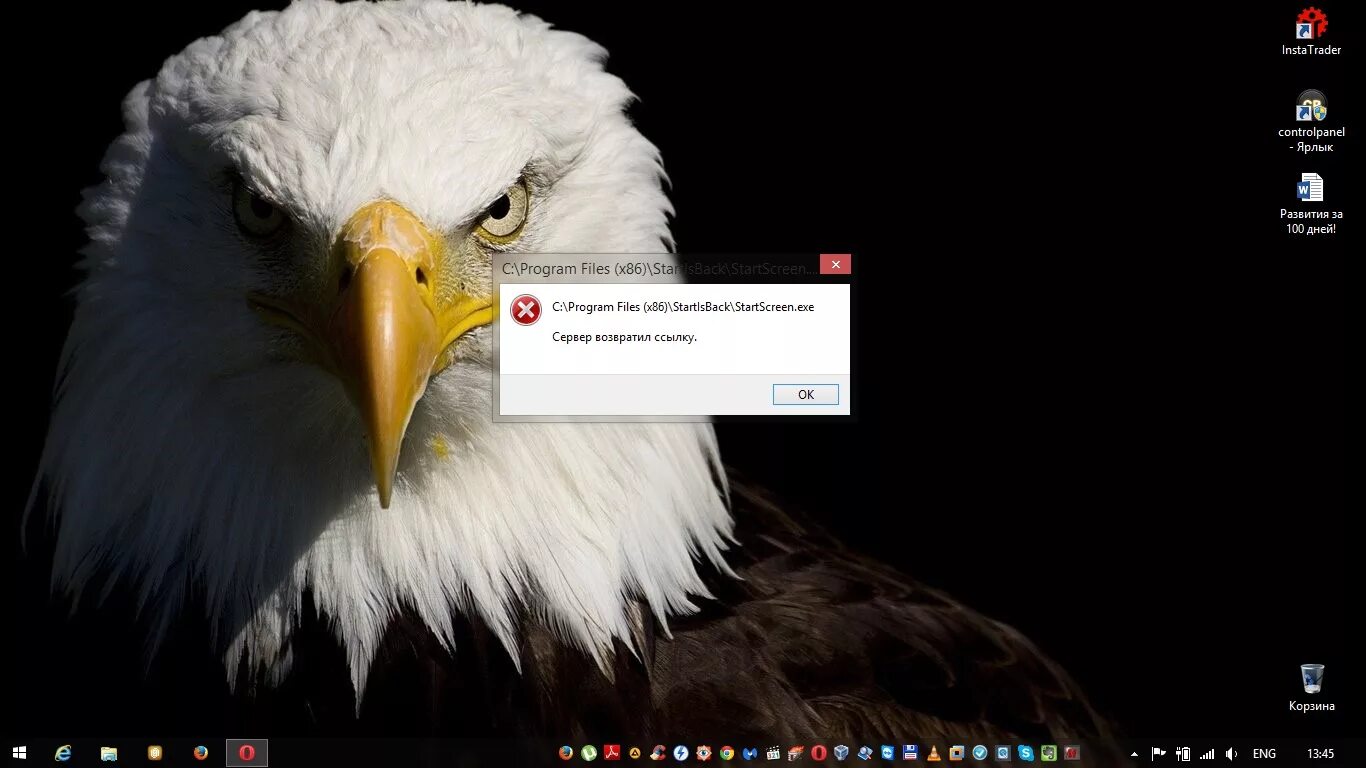Screen dimensions: 1366x768
Task: Check battery power status icon
Action: [1183, 754]
